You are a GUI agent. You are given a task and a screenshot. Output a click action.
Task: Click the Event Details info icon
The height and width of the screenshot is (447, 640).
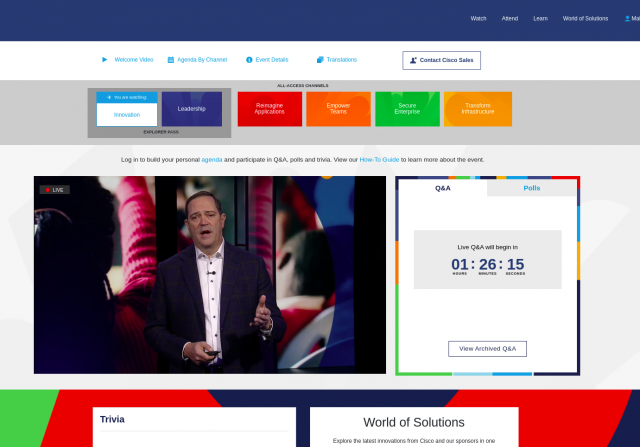[x=249, y=60]
